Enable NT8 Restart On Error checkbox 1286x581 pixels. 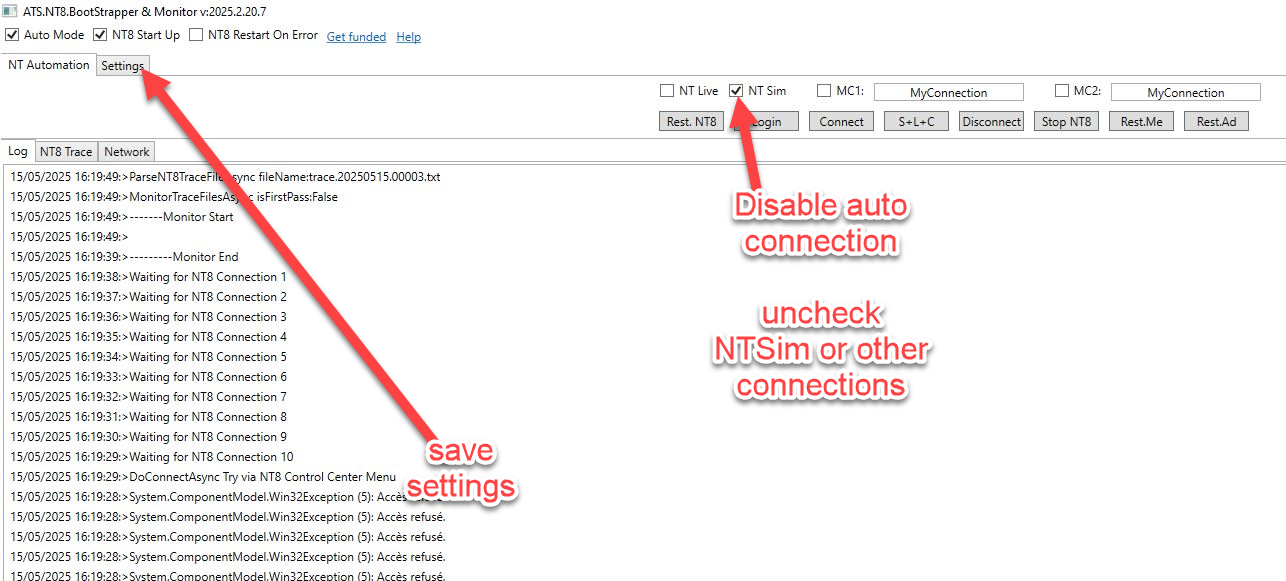pos(197,35)
